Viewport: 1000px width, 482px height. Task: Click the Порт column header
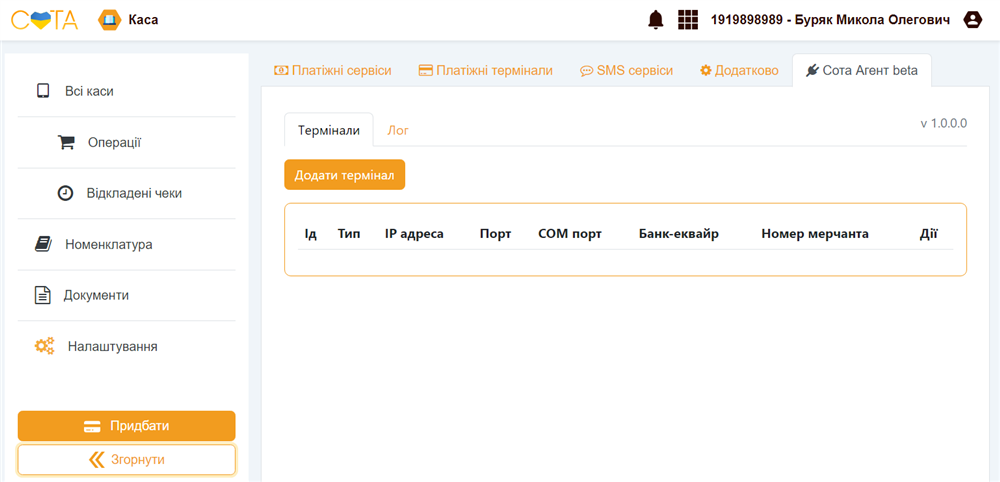click(x=496, y=234)
